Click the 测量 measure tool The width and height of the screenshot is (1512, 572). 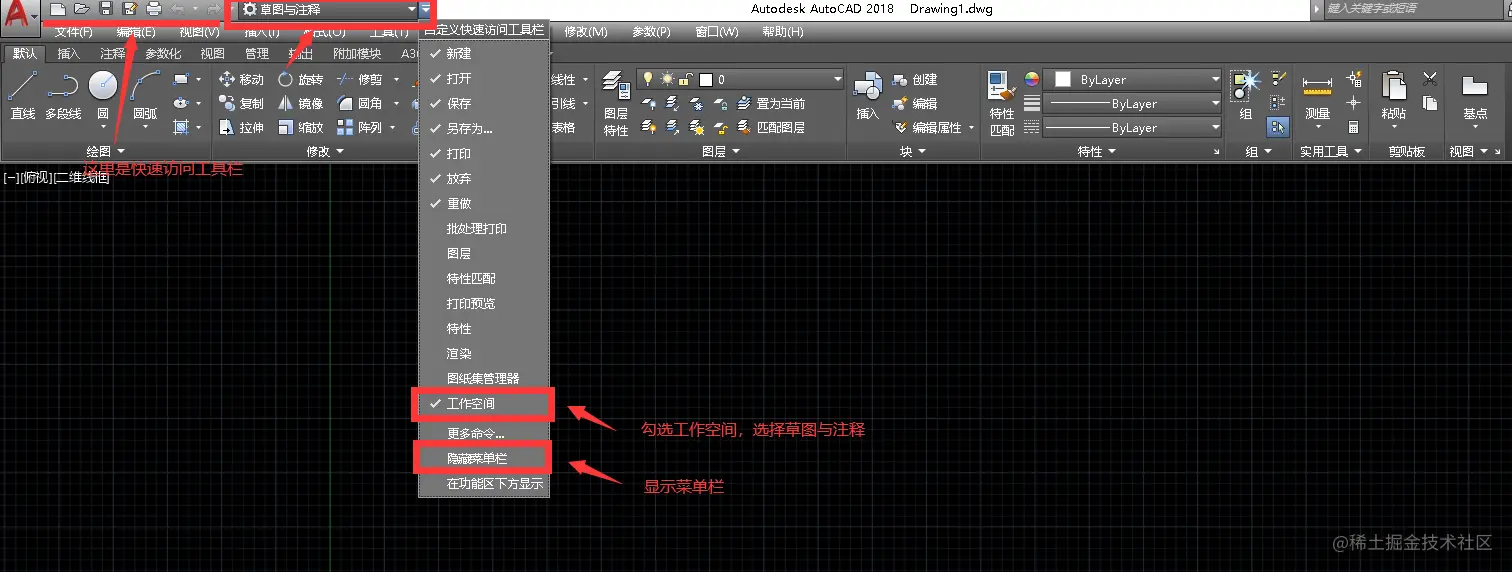point(1318,98)
